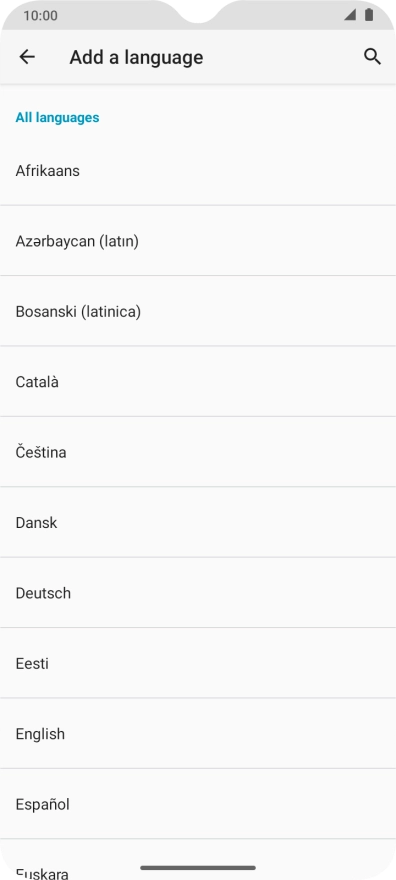The width and height of the screenshot is (396, 880).
Task: Click the top app toolbar area
Action: [x=198, y=57]
